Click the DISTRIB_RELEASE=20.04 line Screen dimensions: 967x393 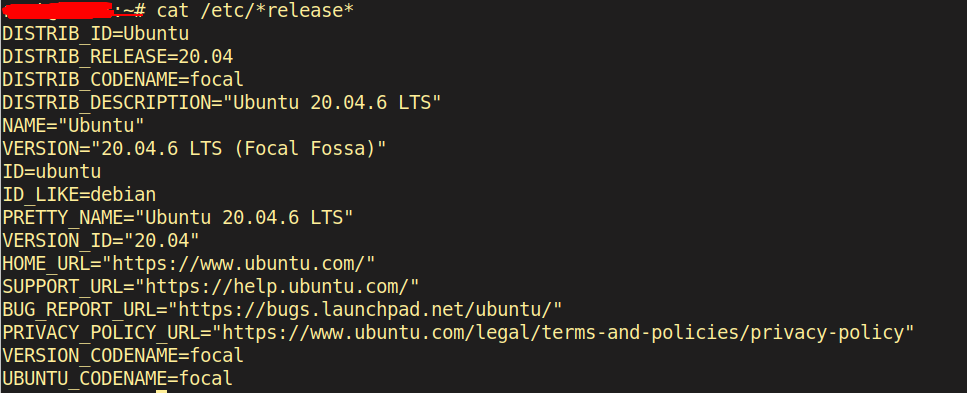(x=118, y=57)
